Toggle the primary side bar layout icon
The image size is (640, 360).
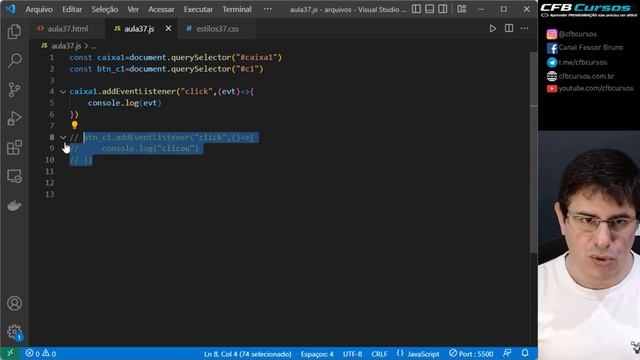[x=416, y=9]
